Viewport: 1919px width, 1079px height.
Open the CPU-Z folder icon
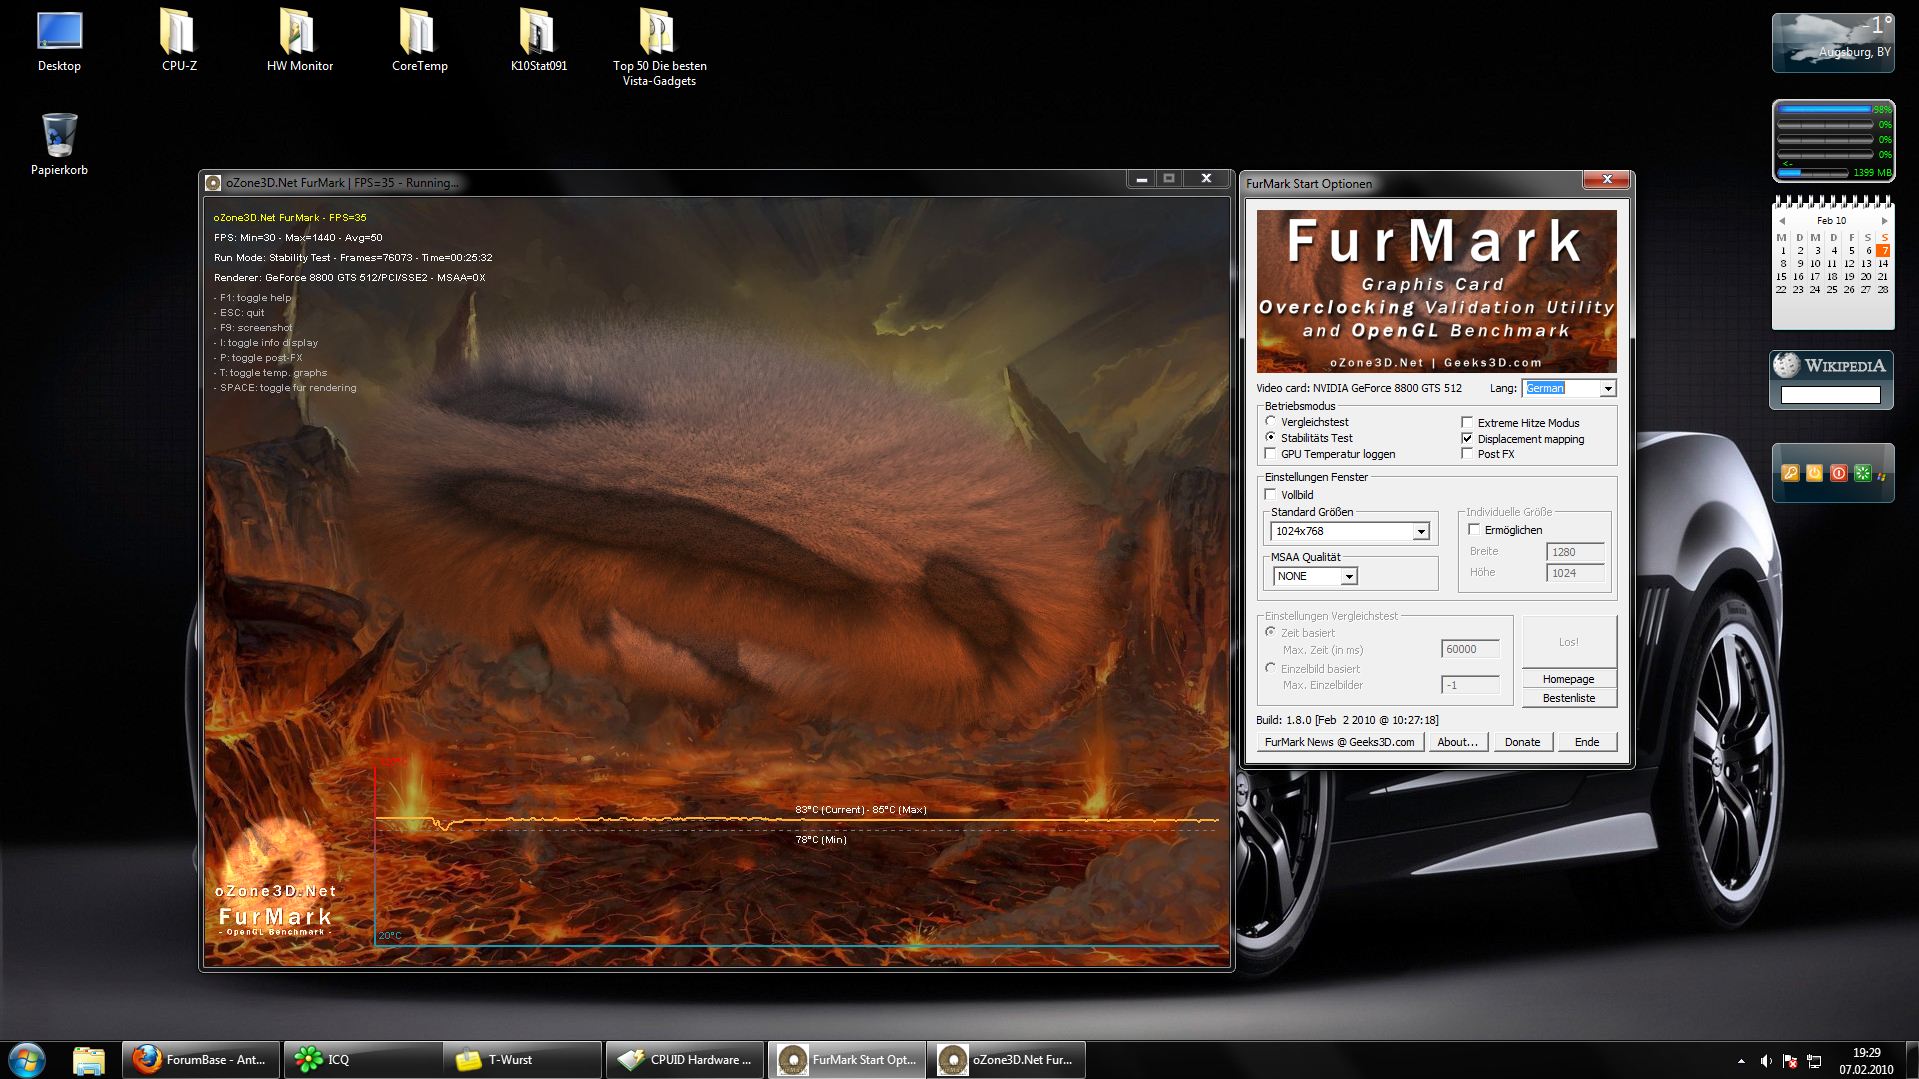179,40
